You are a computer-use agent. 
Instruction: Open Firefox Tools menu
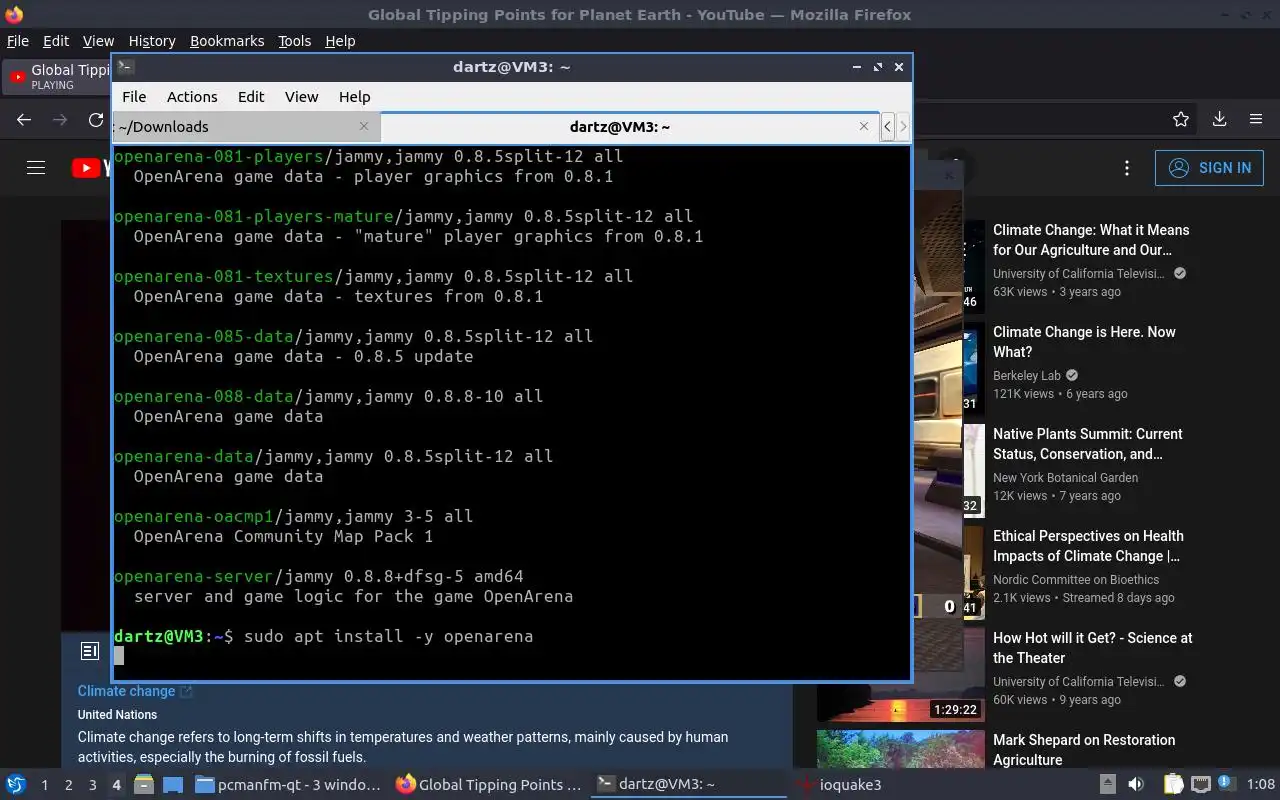[x=295, y=41]
